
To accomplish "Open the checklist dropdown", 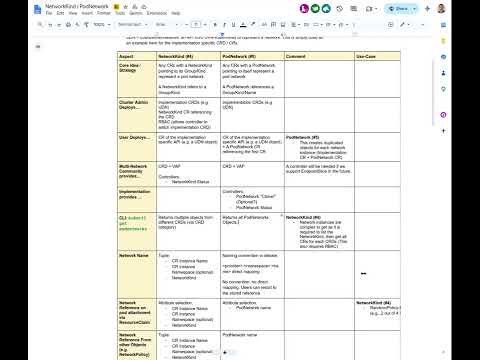I will 318,24.
